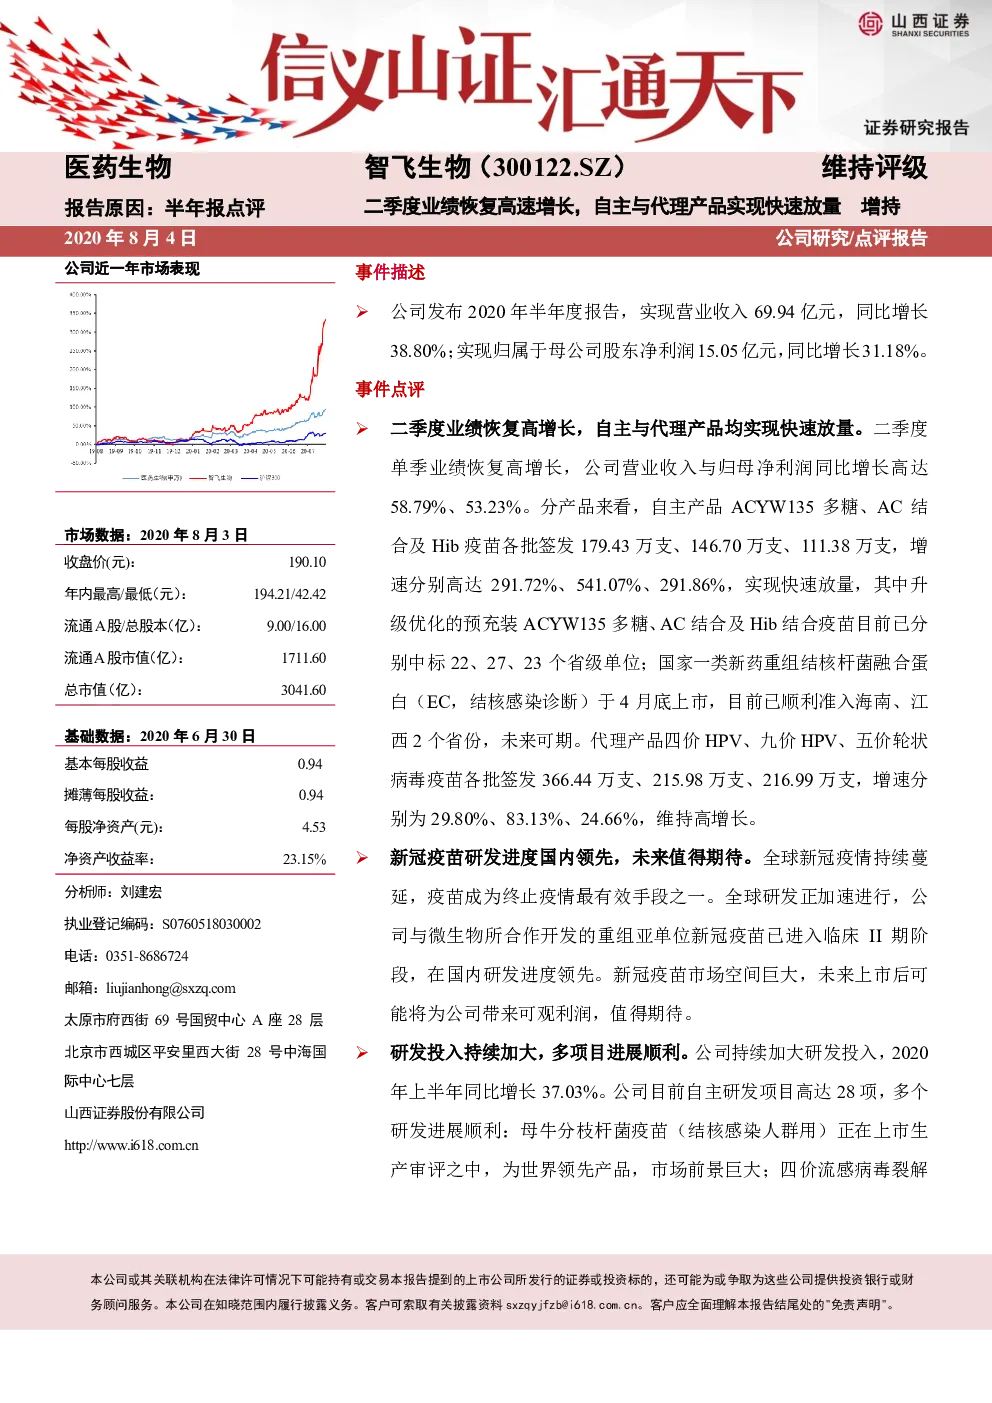Click email liujianhong@sxzq.com
The width and height of the screenshot is (992, 1403).
(x=171, y=988)
